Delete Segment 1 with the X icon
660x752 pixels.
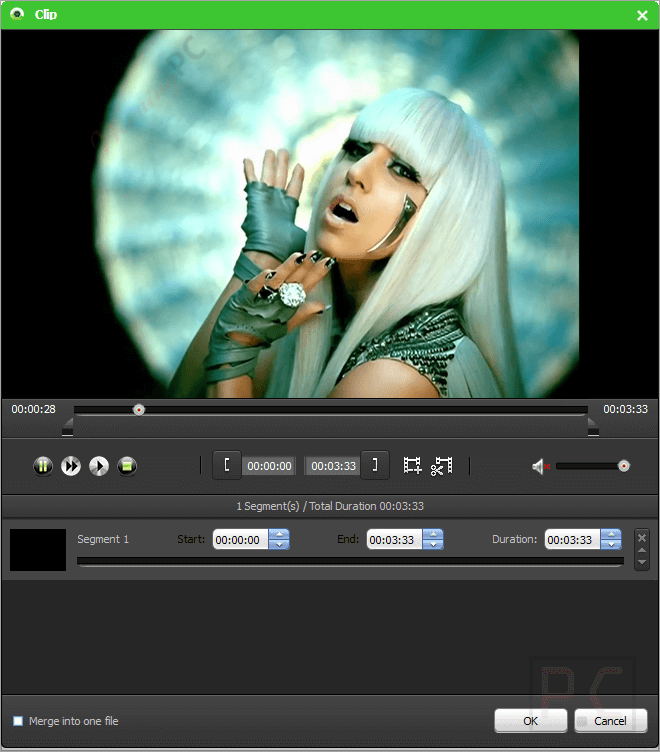click(x=642, y=538)
